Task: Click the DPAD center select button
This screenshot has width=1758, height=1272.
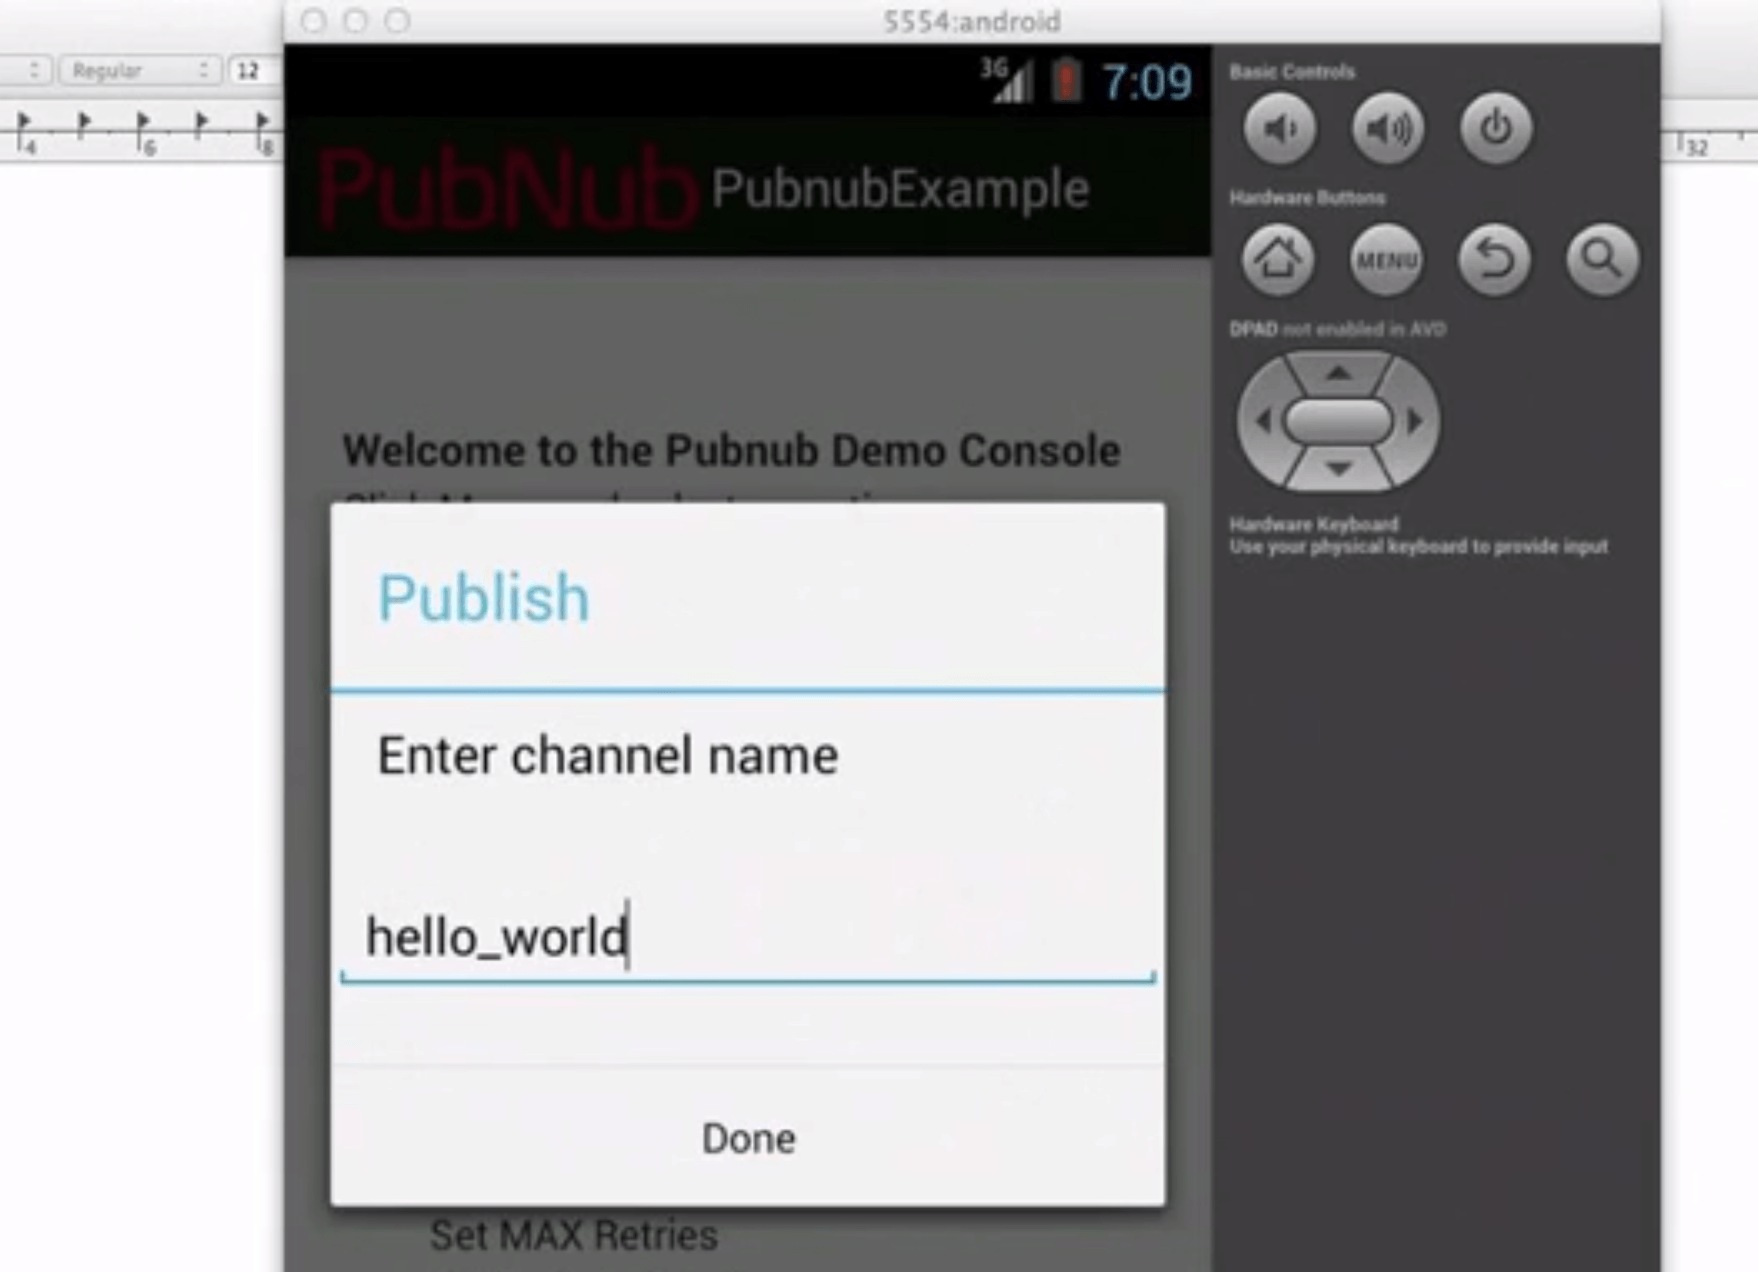Action: pos(1338,421)
